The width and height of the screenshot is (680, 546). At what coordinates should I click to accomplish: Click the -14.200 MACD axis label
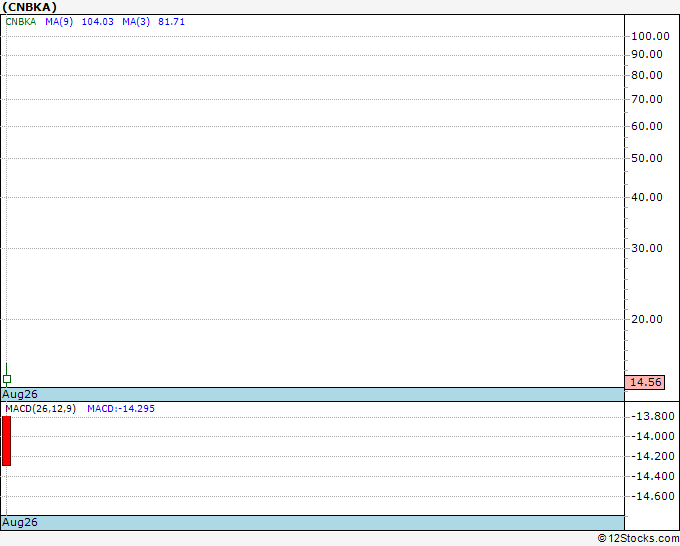(653, 457)
